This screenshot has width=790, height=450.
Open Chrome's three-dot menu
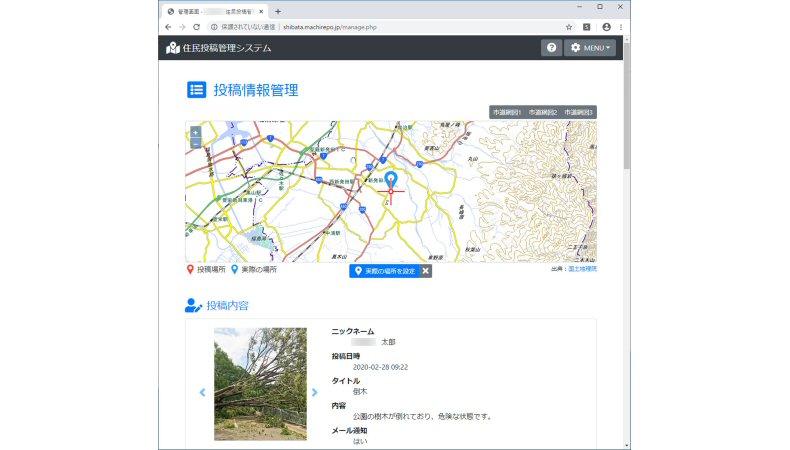(x=621, y=27)
